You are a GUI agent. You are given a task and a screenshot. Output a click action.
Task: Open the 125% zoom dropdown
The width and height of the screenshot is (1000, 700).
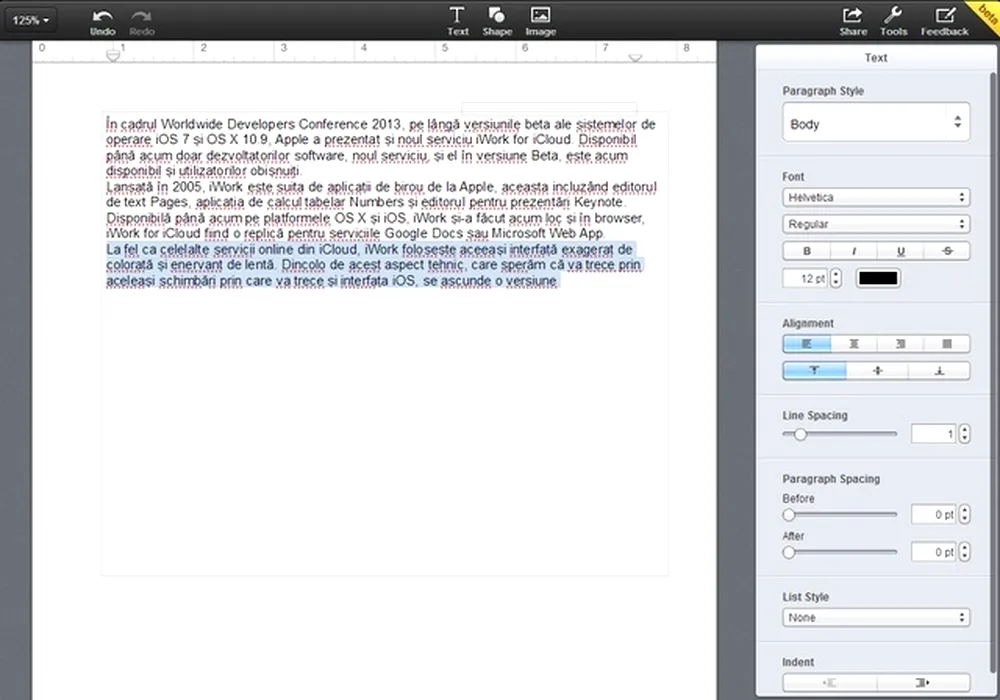pos(30,20)
